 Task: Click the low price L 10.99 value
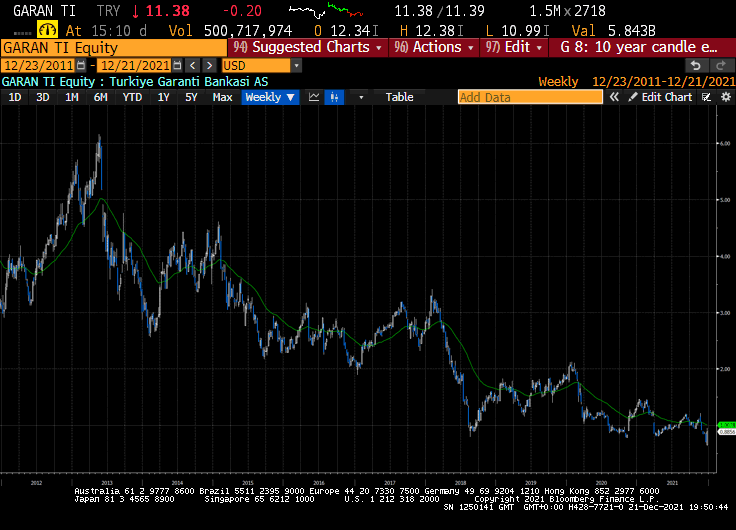click(x=517, y=31)
